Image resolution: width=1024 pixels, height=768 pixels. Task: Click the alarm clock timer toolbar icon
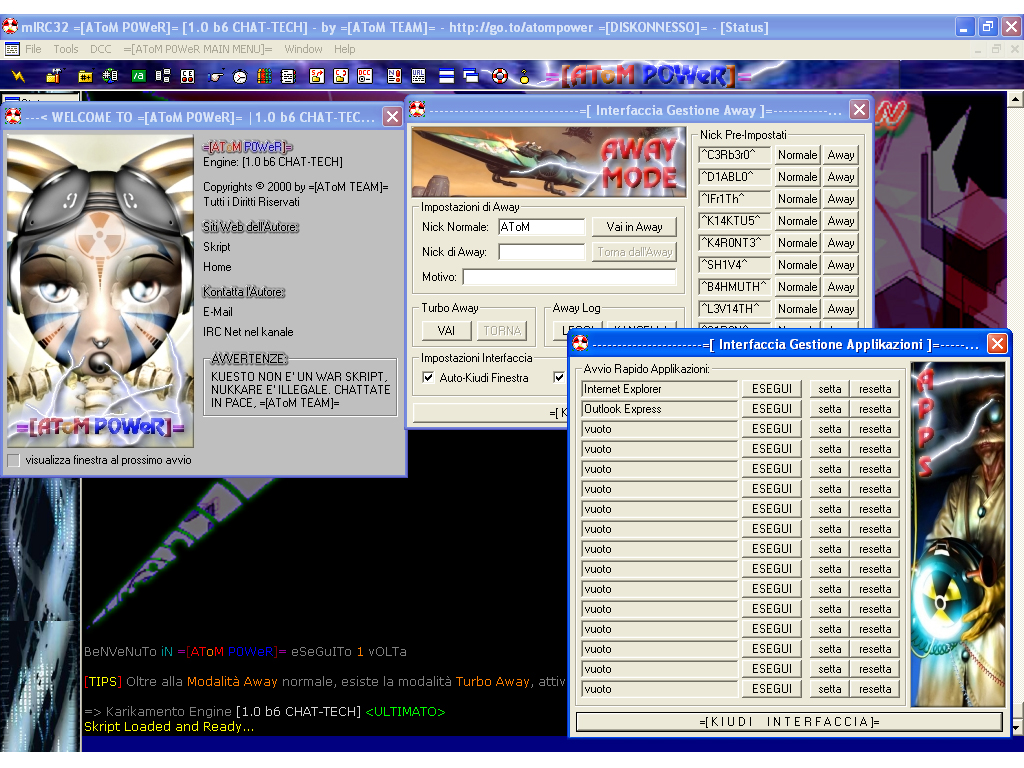coord(240,75)
